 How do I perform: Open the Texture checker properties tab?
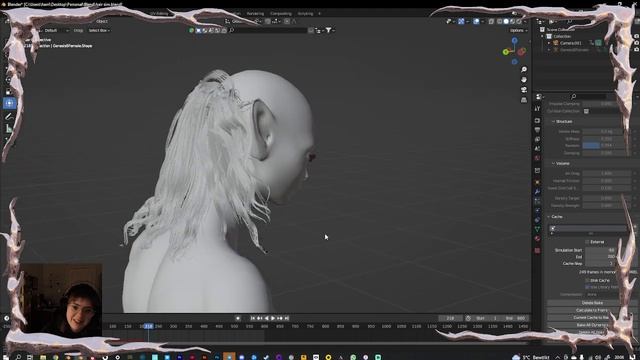537,250
